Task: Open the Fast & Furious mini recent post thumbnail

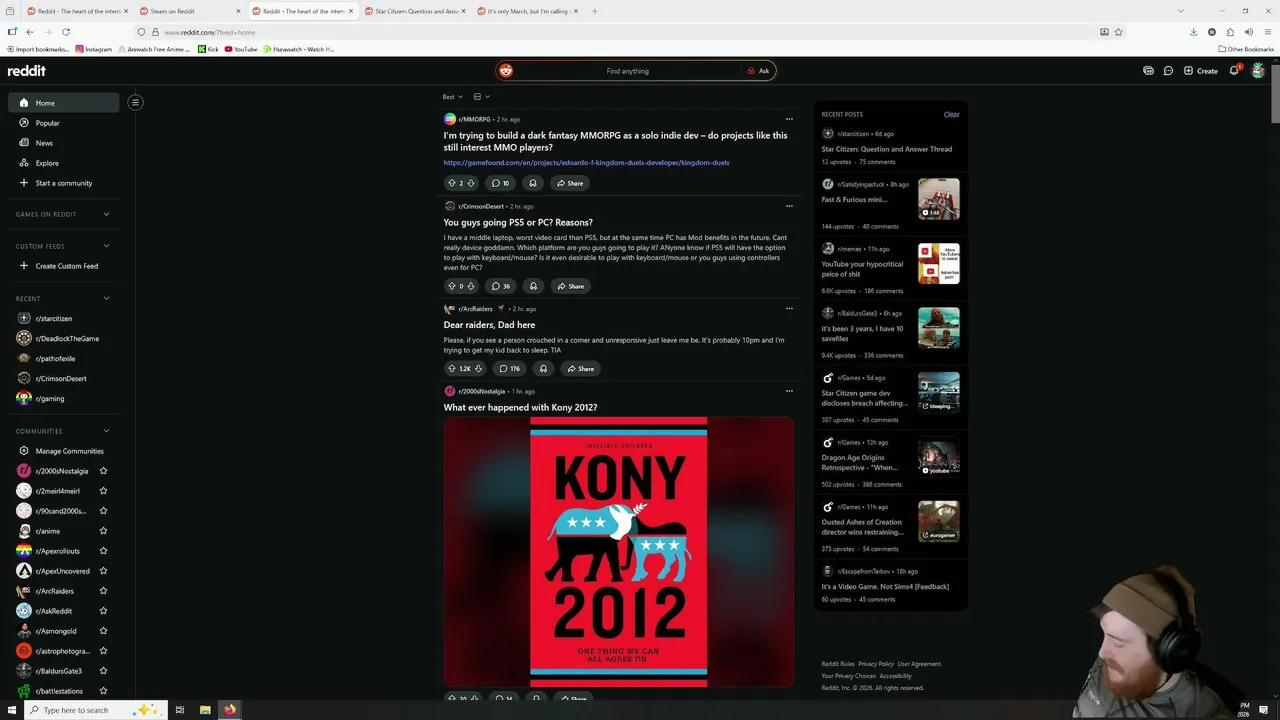Action: pos(939,199)
